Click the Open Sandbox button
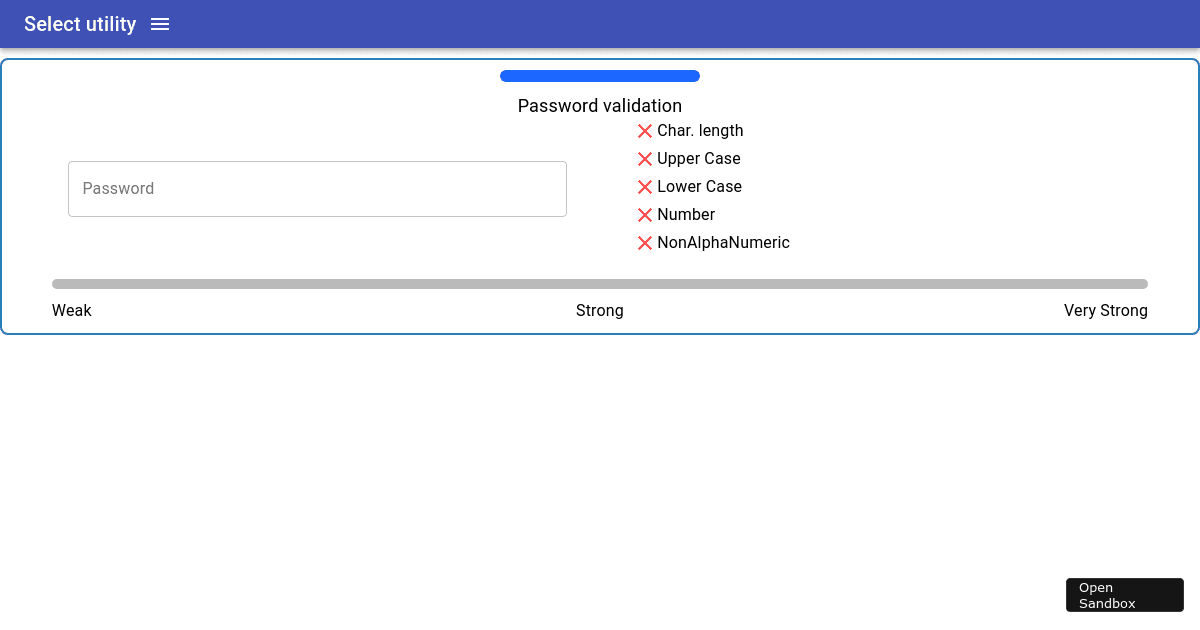 coord(1124,594)
